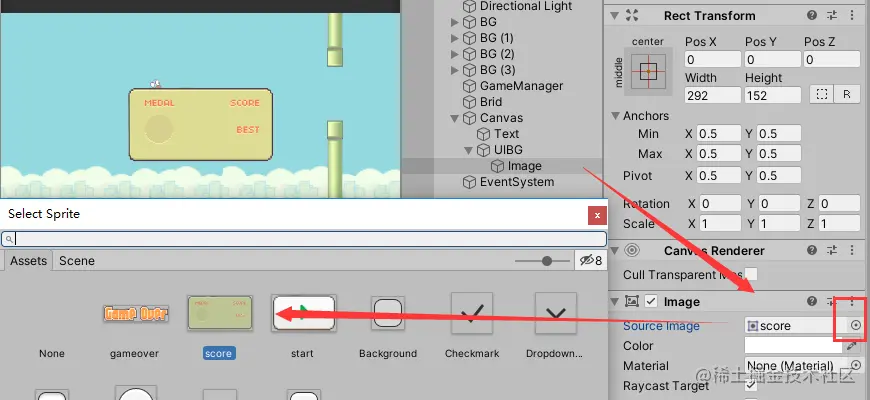Viewport: 870px width, 400px height.
Task: Expand the BG (2) hierarchy arrow
Action: click(x=455, y=54)
